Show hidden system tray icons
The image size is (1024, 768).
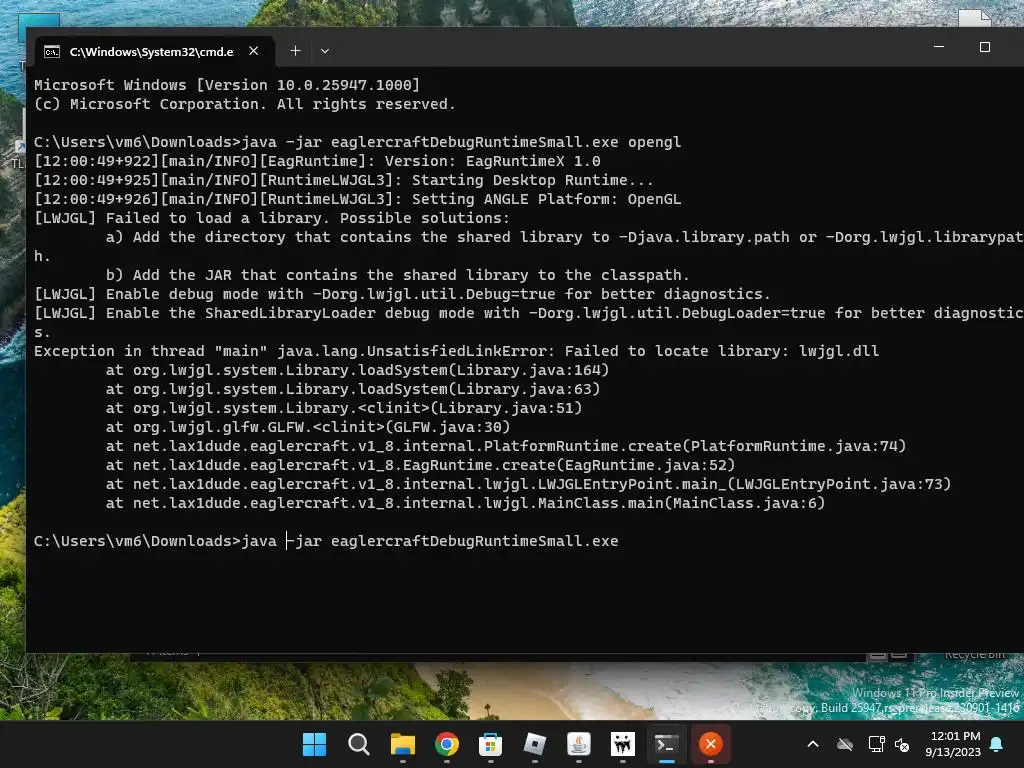pos(813,744)
